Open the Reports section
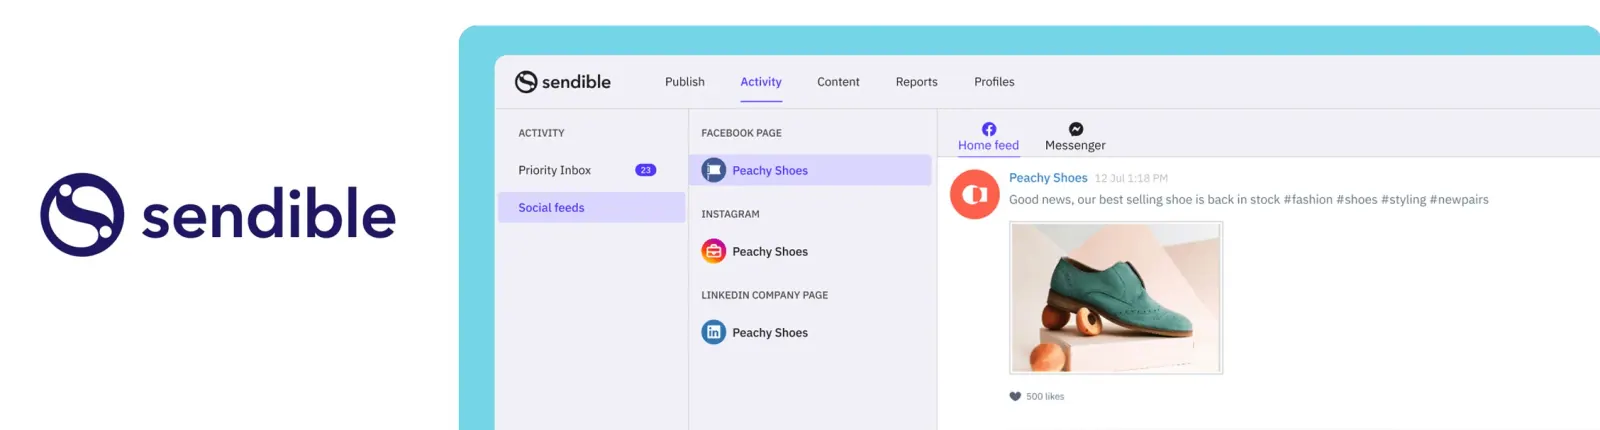This screenshot has height=430, width=1600. point(917,82)
